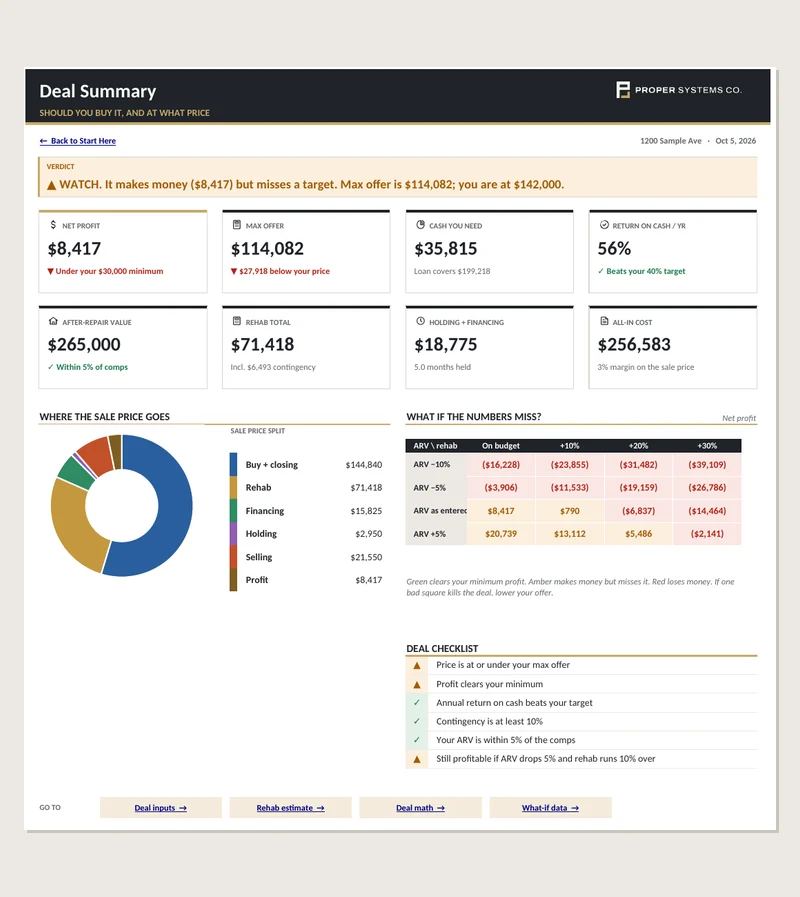Select the All-In Cost value $256,583
Screen dimensions: 800x897
click(634, 345)
